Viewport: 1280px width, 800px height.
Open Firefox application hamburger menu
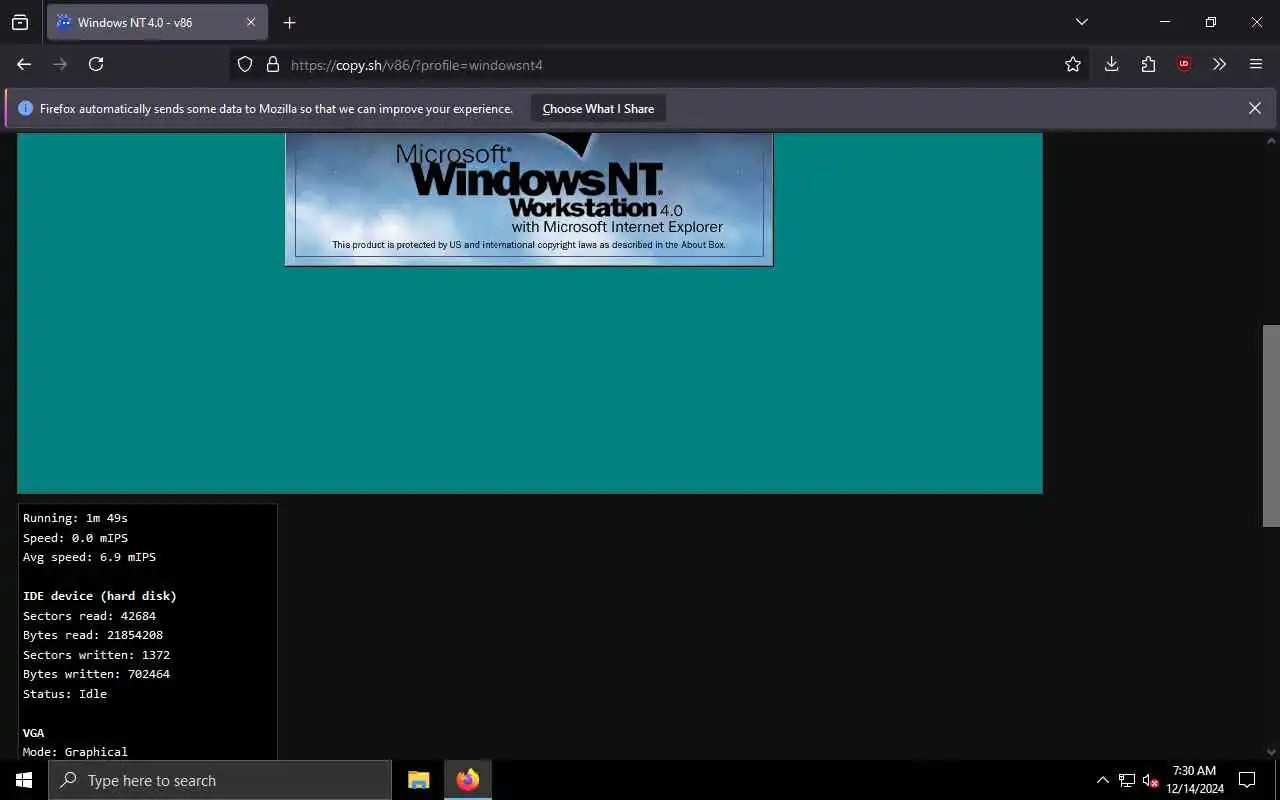coord(1256,64)
